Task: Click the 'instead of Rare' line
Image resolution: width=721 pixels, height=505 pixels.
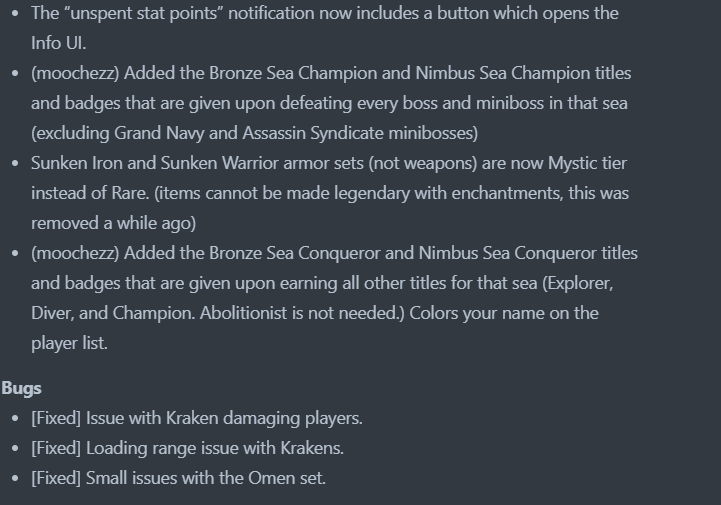Action: (x=330, y=193)
